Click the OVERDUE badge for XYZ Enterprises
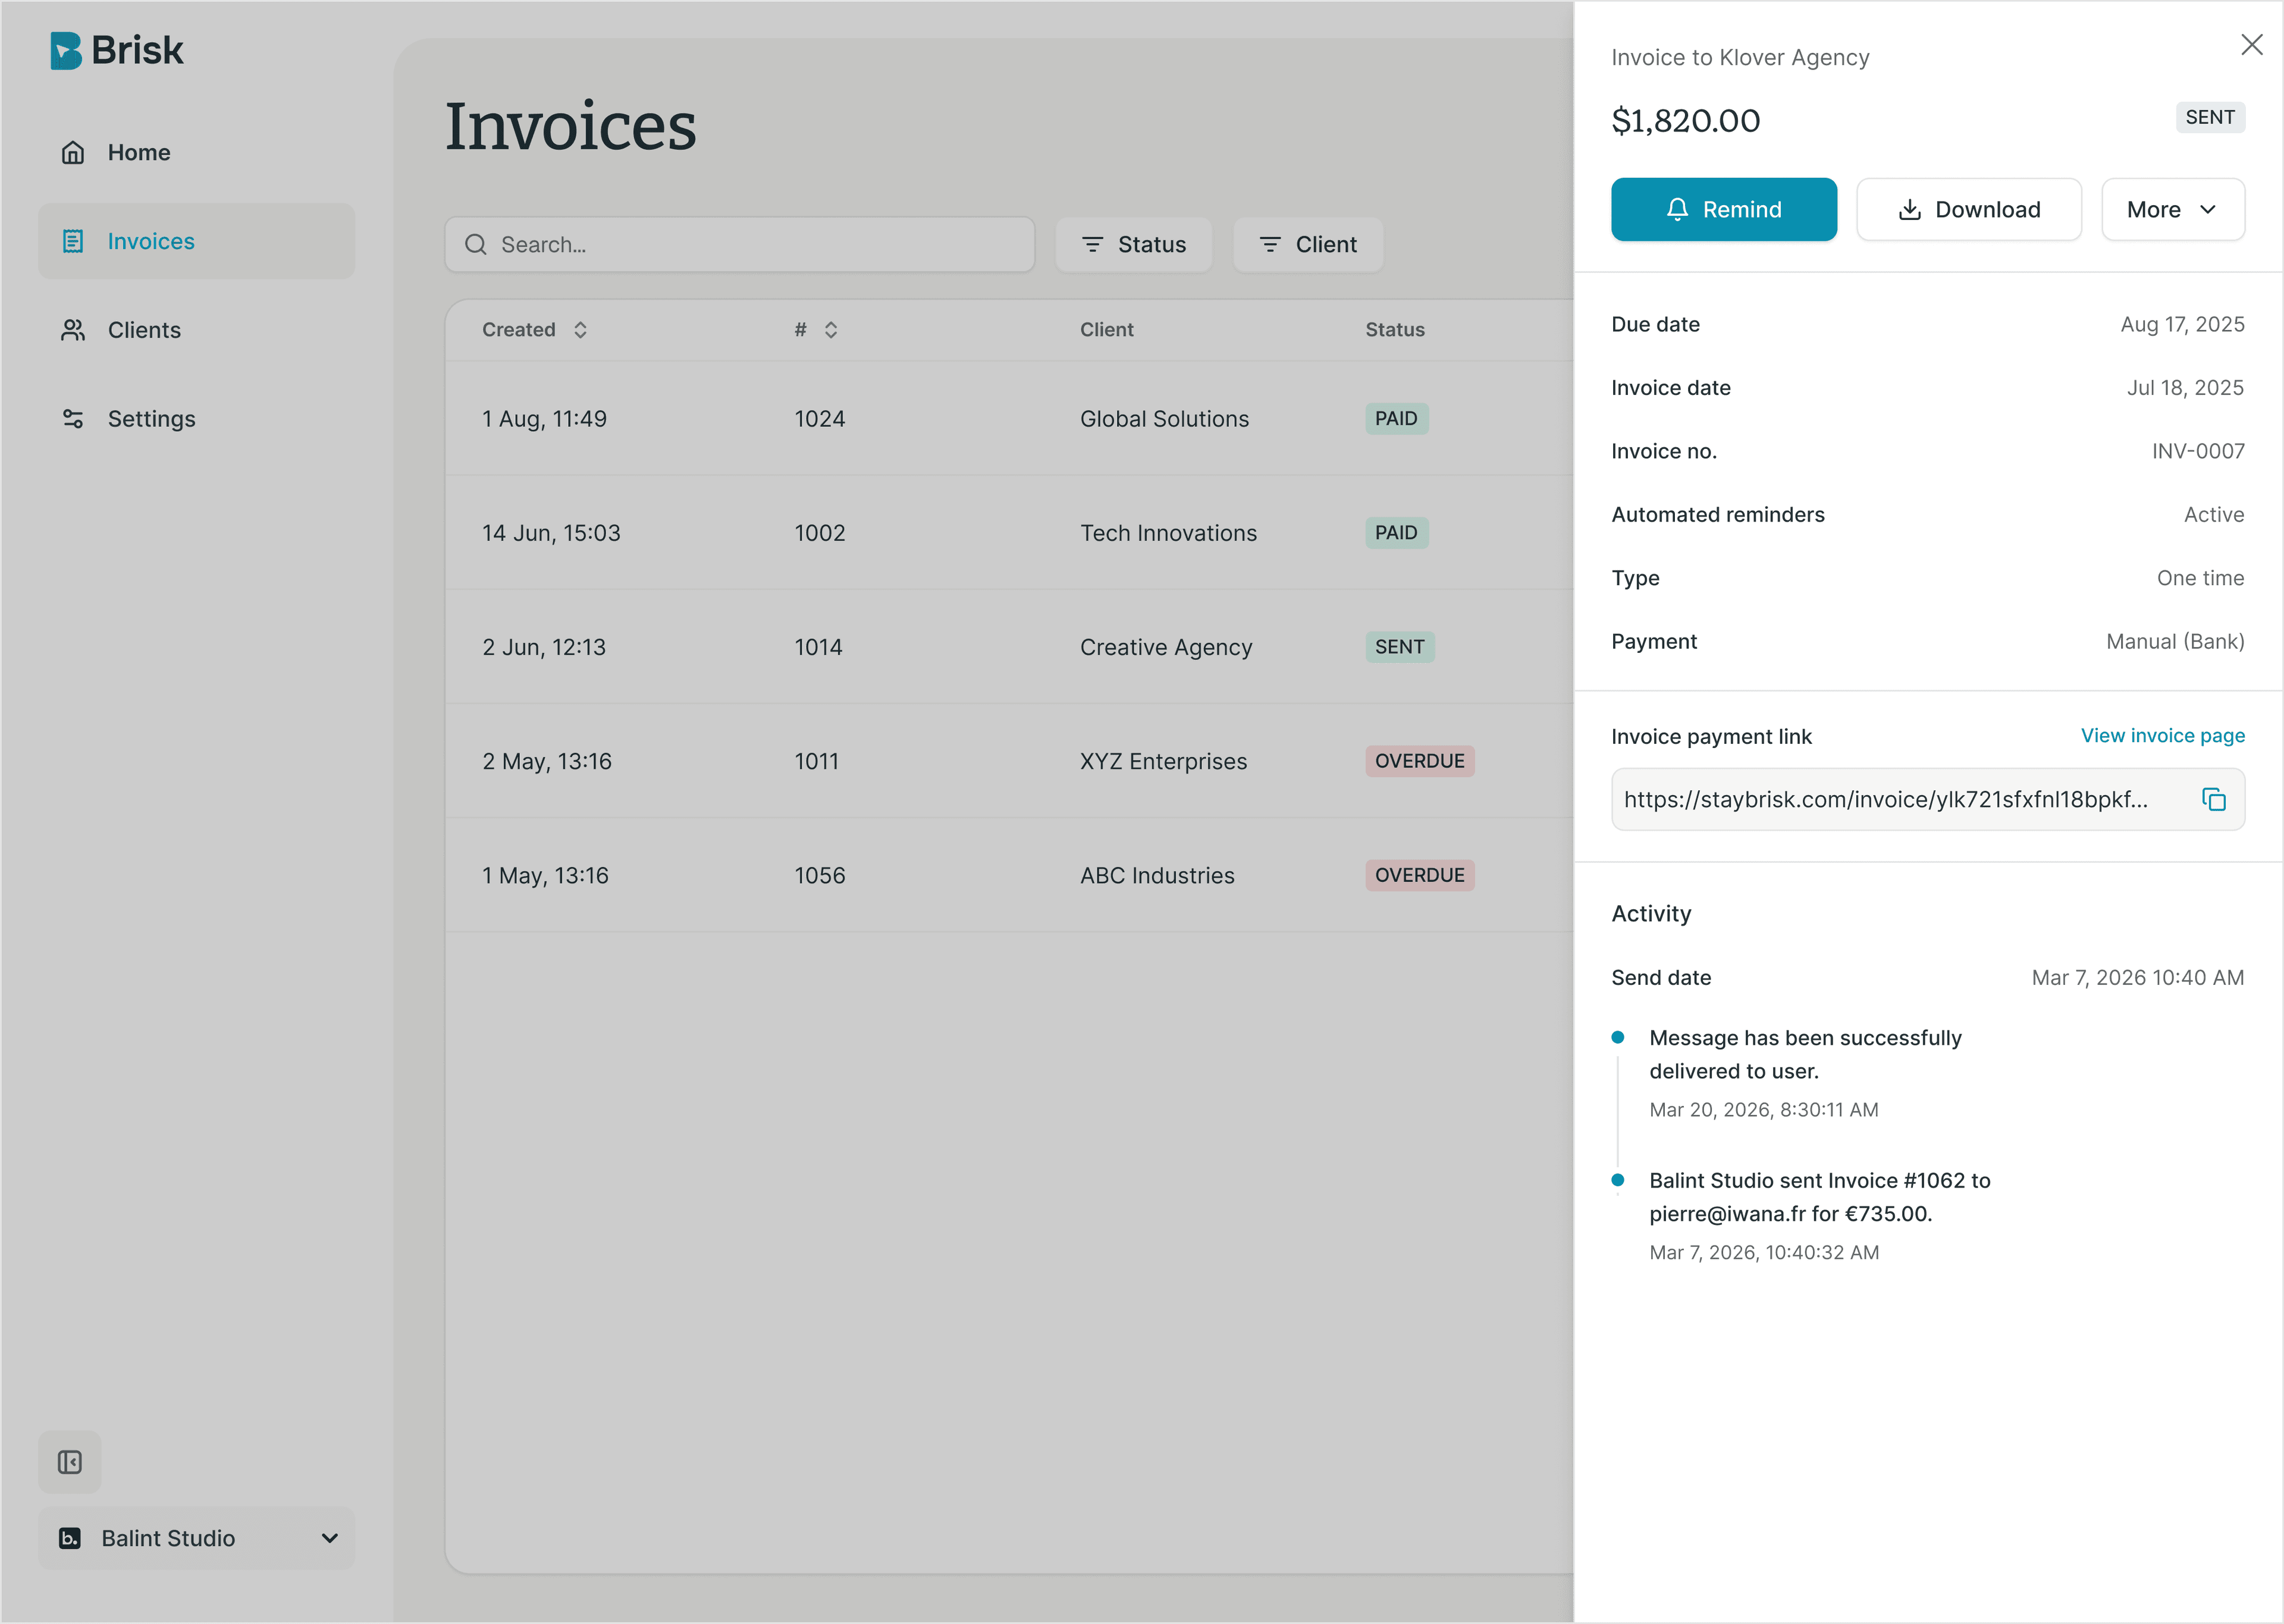Screen dimensions: 2284x1624 tap(1420, 760)
